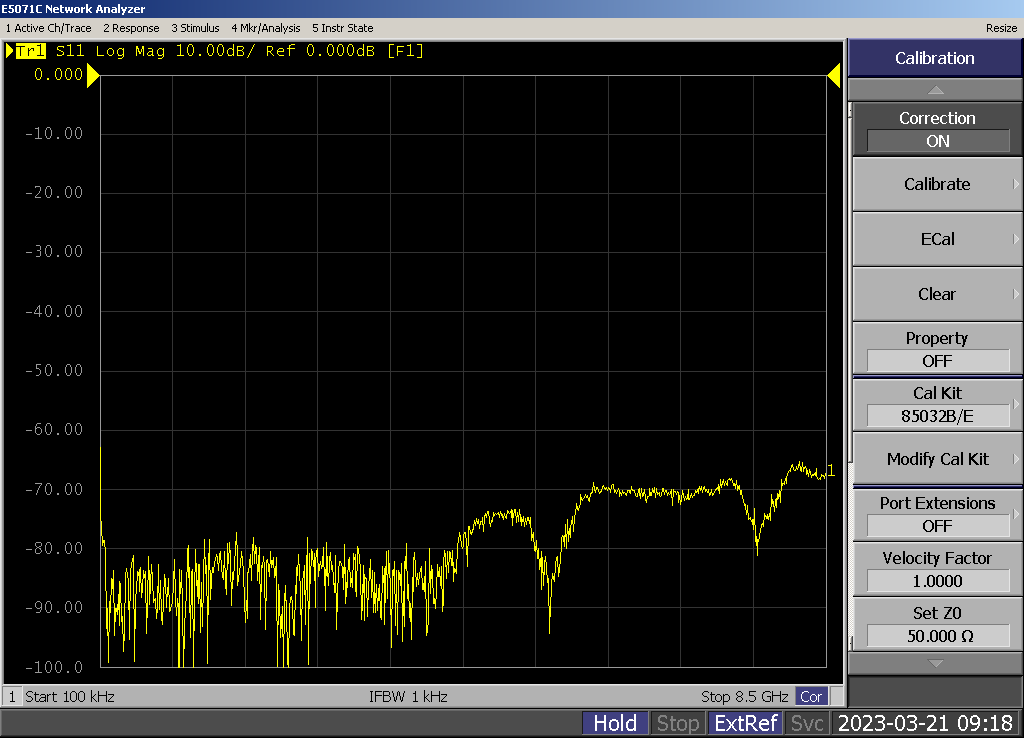Click the Resize button

click(1001, 28)
